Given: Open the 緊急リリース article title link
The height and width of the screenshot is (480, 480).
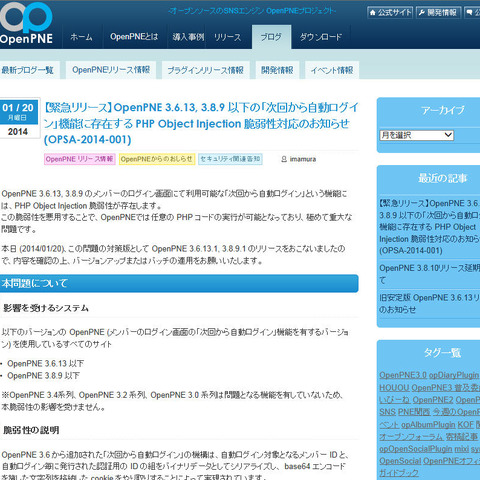Looking at the screenshot, I should coord(201,123).
